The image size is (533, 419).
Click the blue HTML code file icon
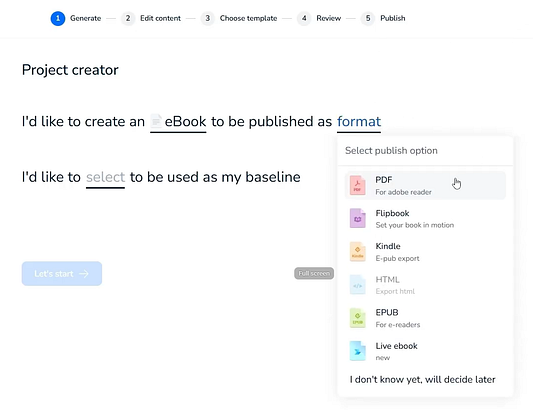pyautogui.click(x=358, y=285)
